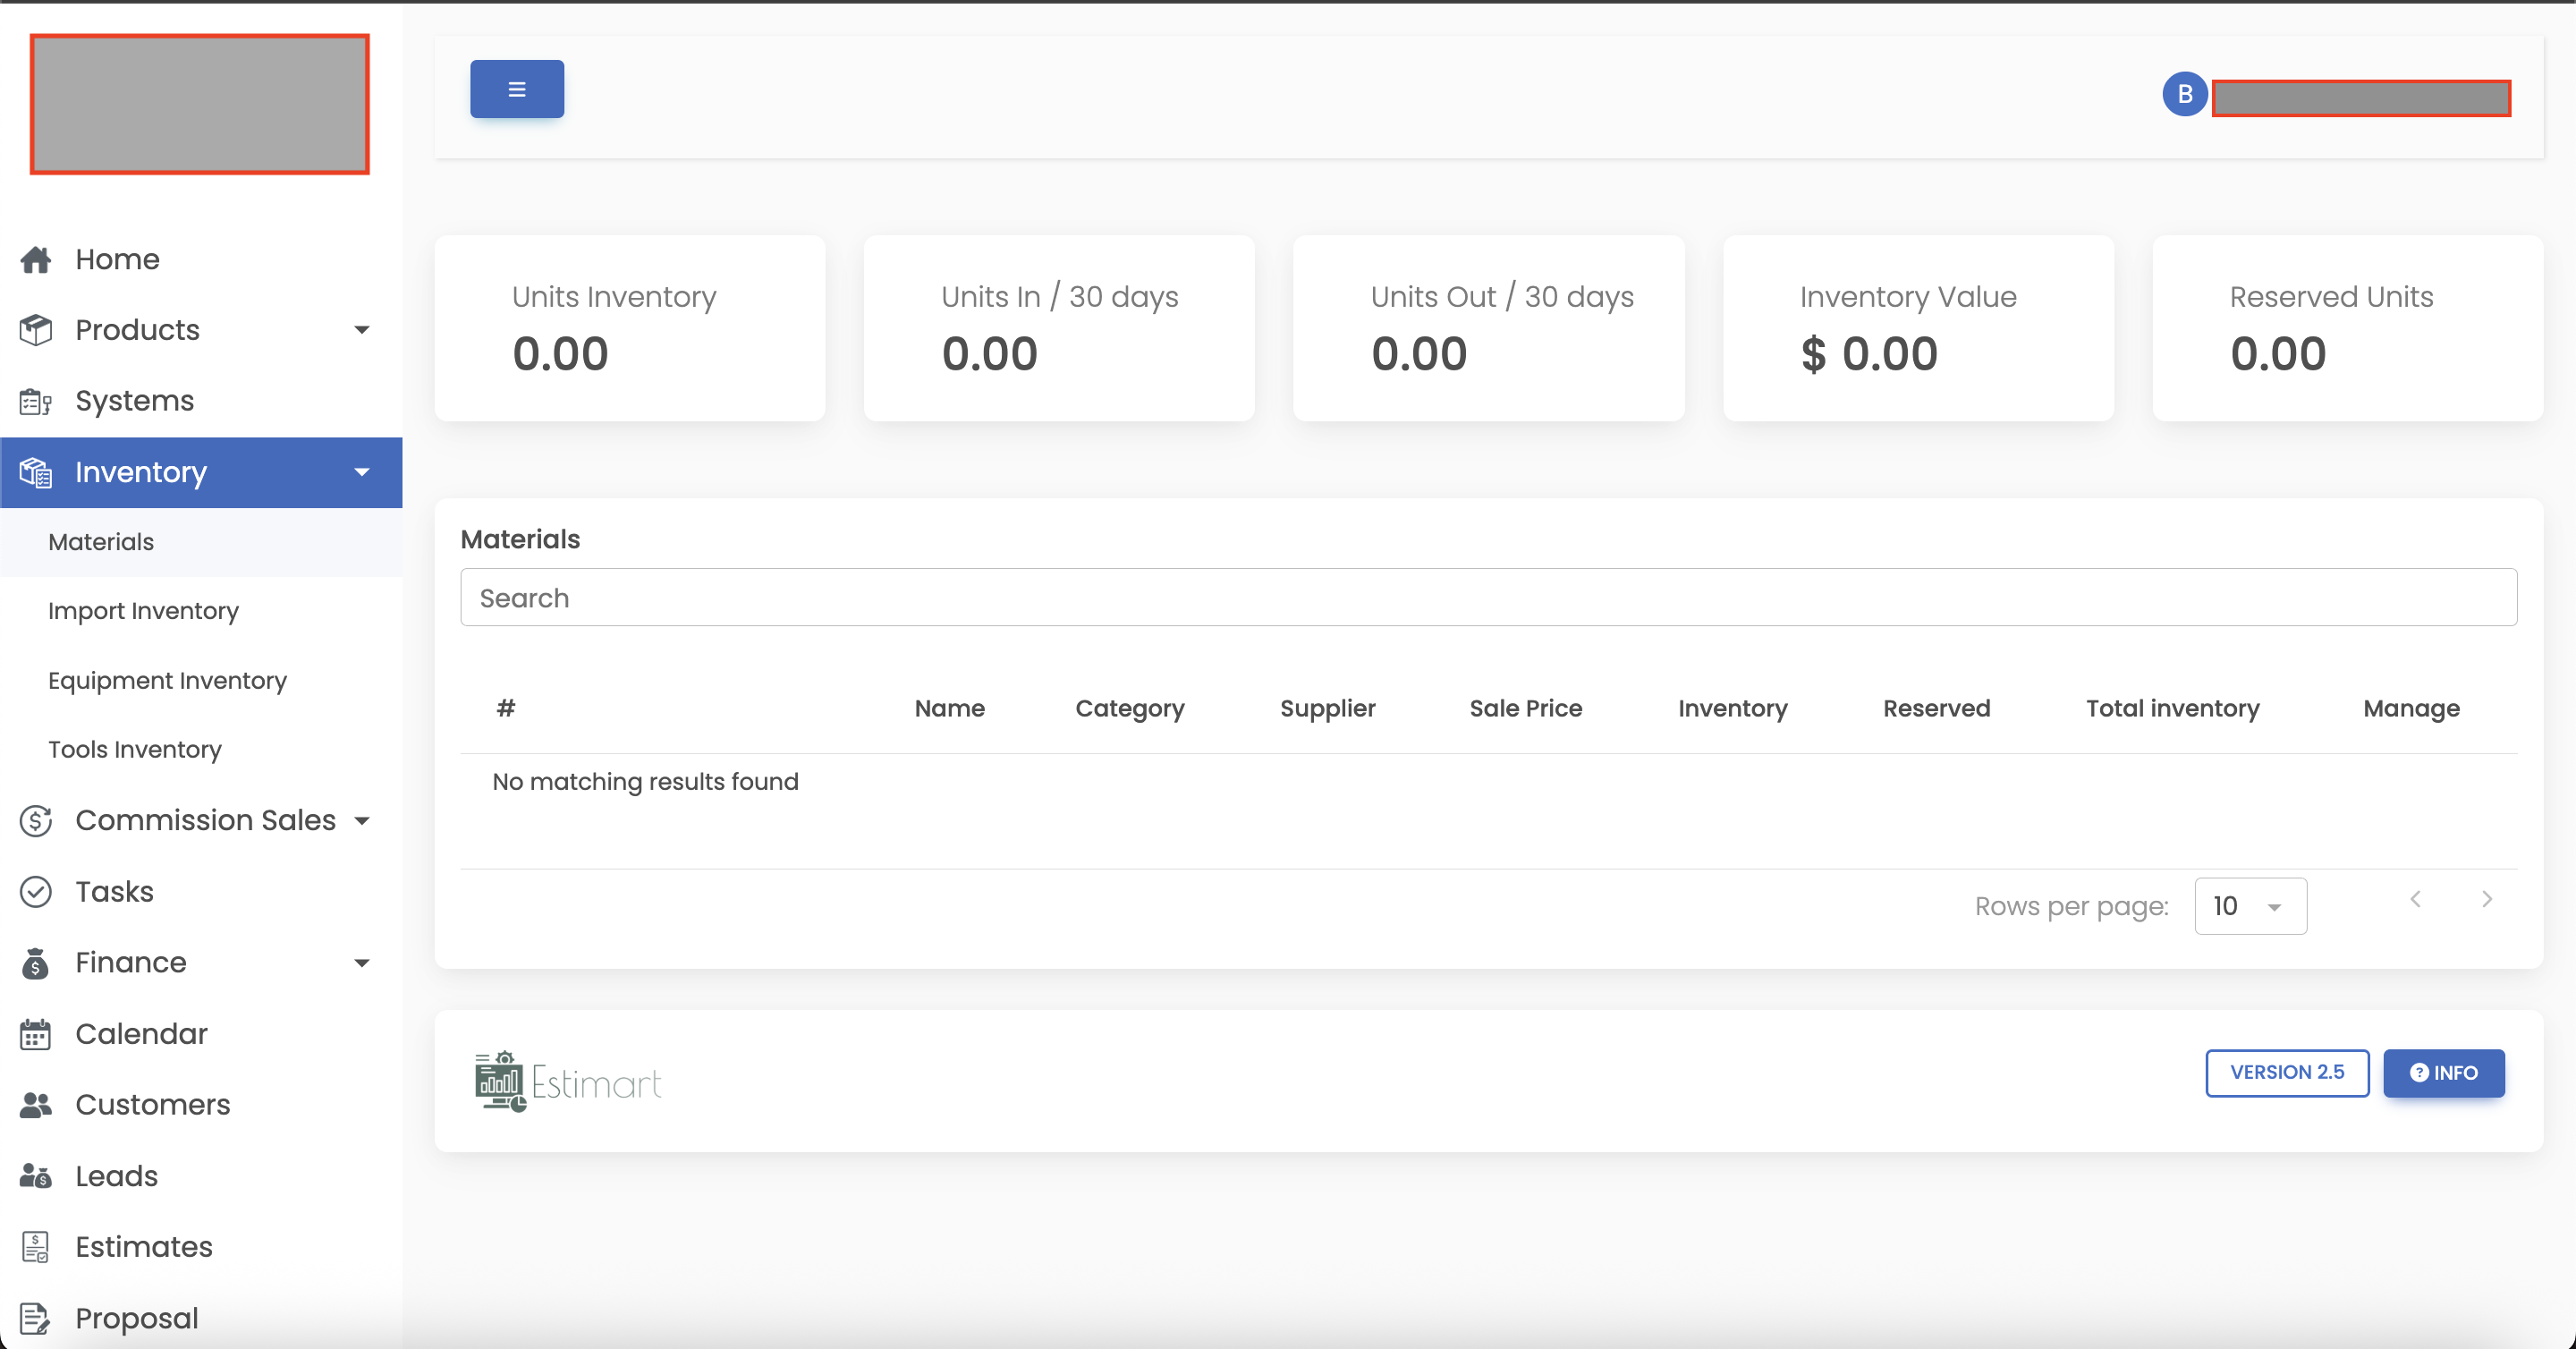Viewport: 2576px width, 1349px height.
Task: Click the B user avatar
Action: [x=2185, y=93]
